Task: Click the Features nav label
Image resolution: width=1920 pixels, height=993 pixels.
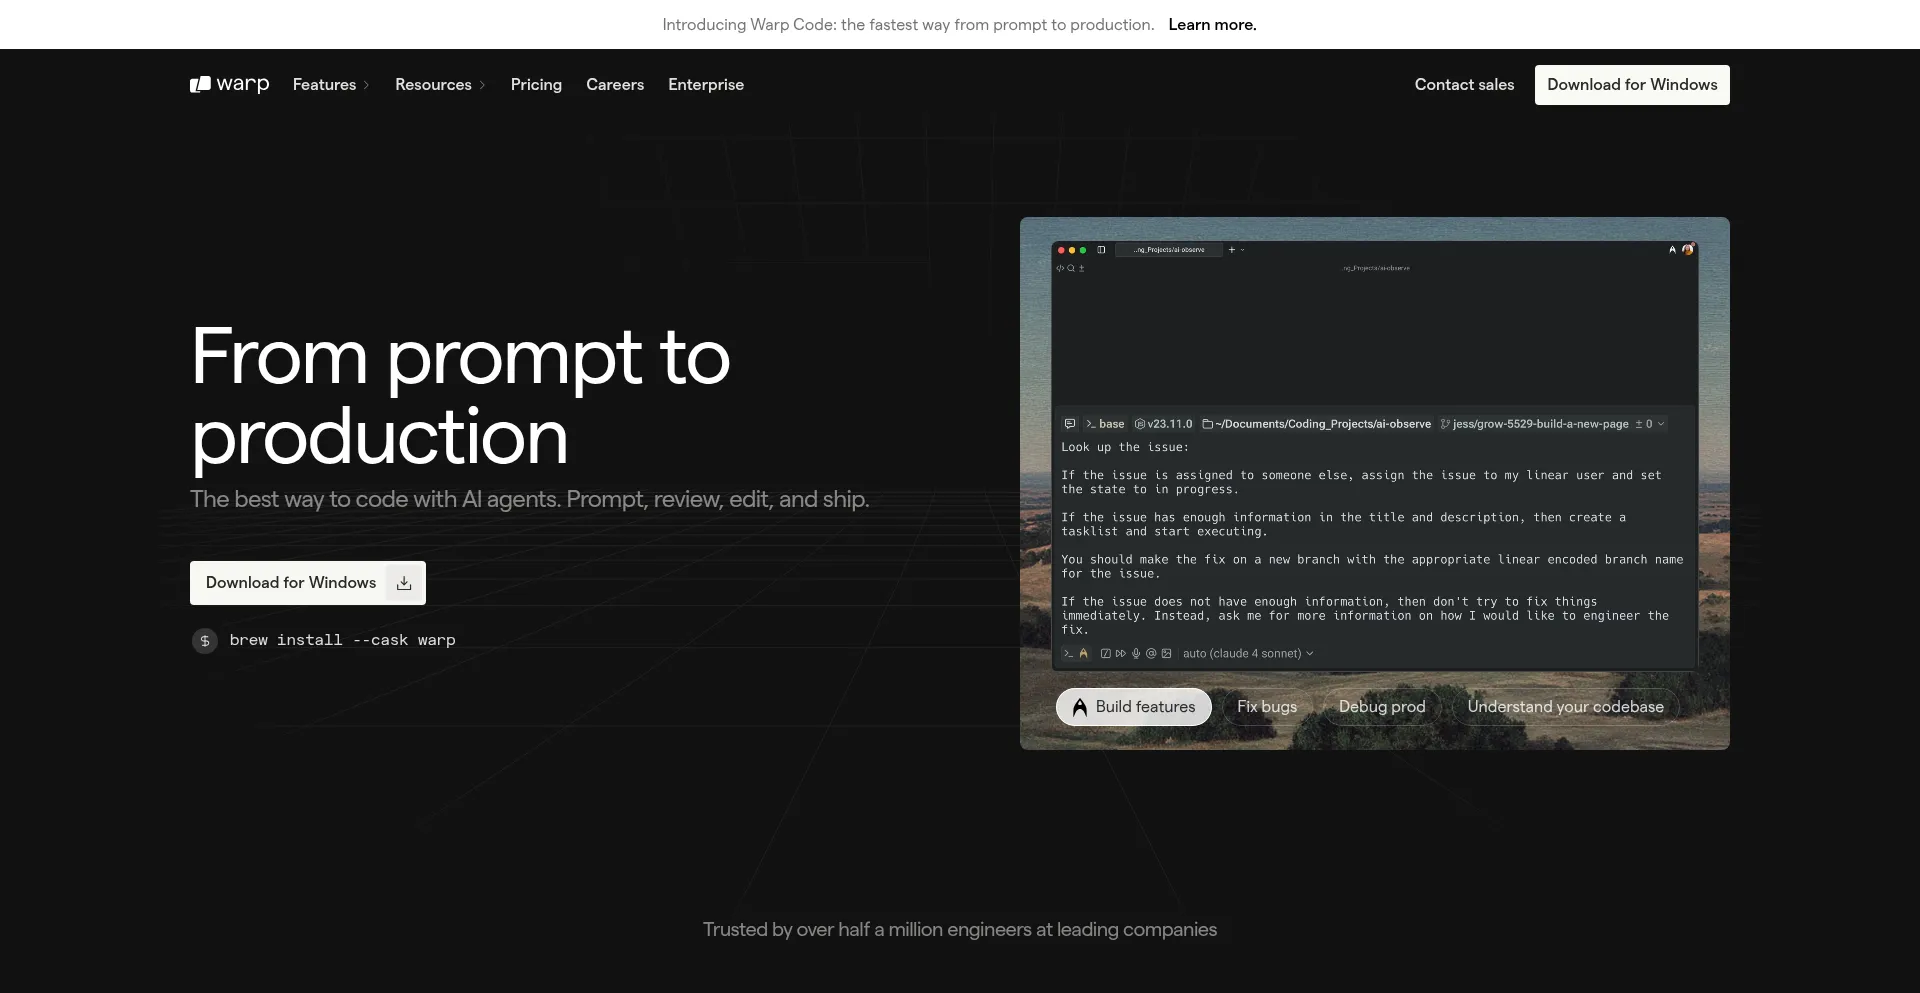Action: [324, 85]
